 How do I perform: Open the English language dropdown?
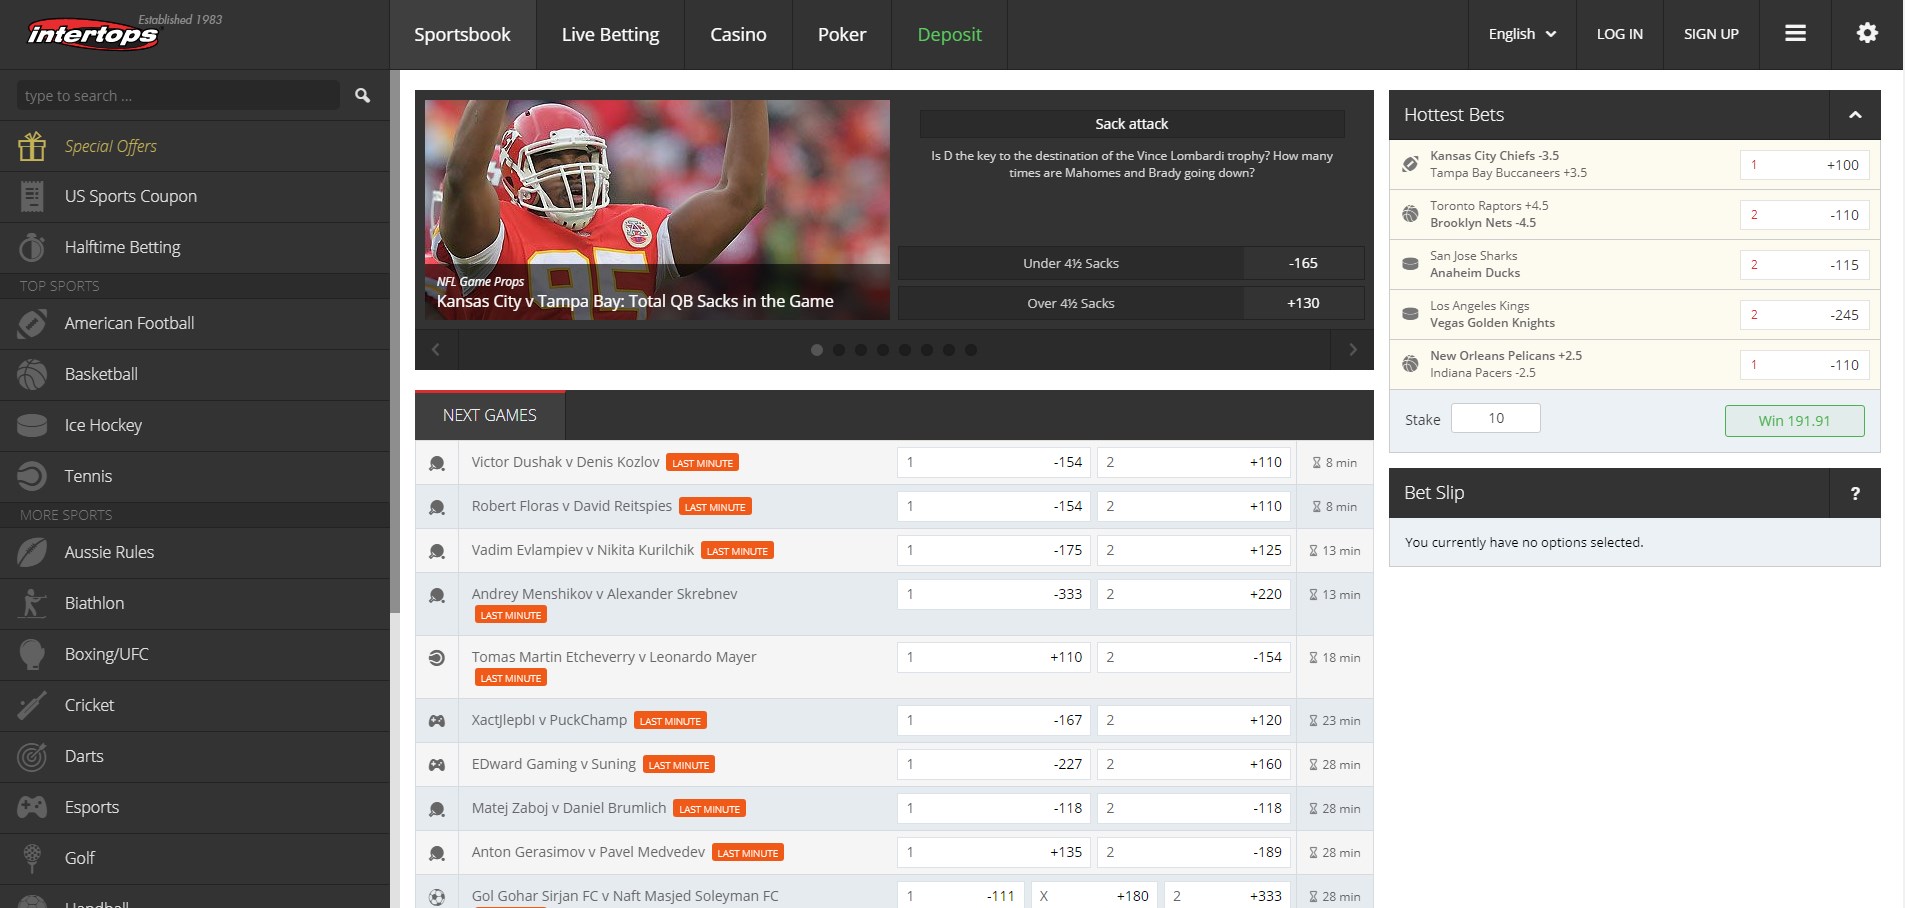[x=1522, y=34]
